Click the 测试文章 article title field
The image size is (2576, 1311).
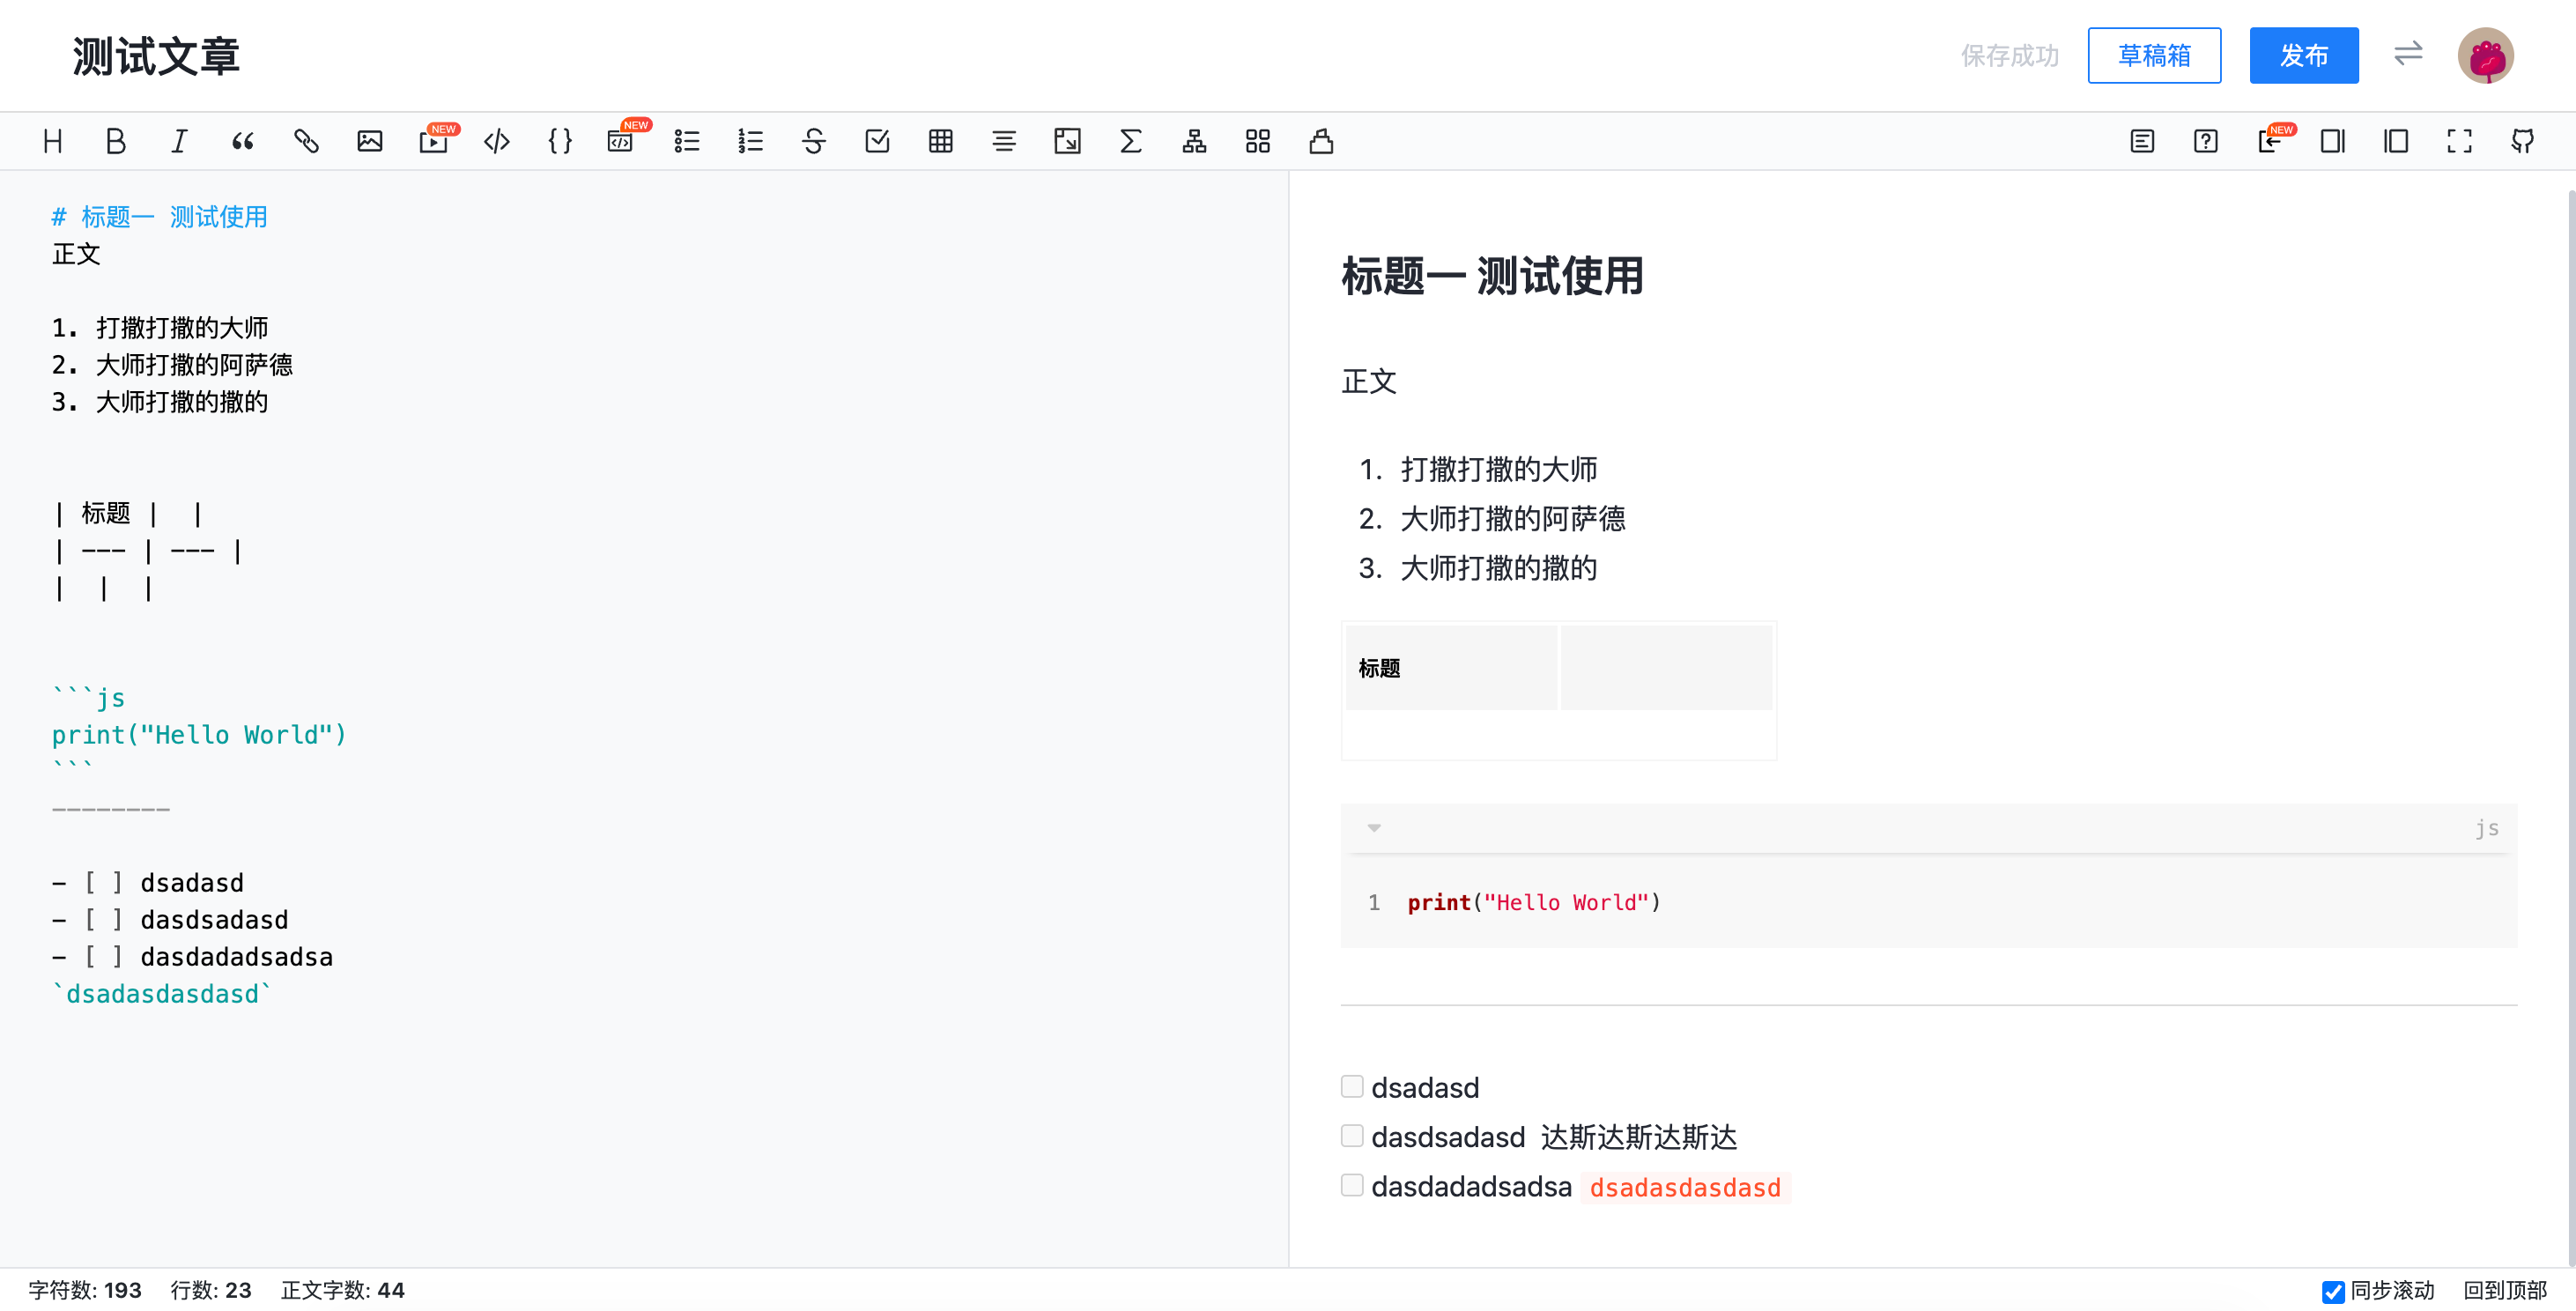[x=156, y=56]
